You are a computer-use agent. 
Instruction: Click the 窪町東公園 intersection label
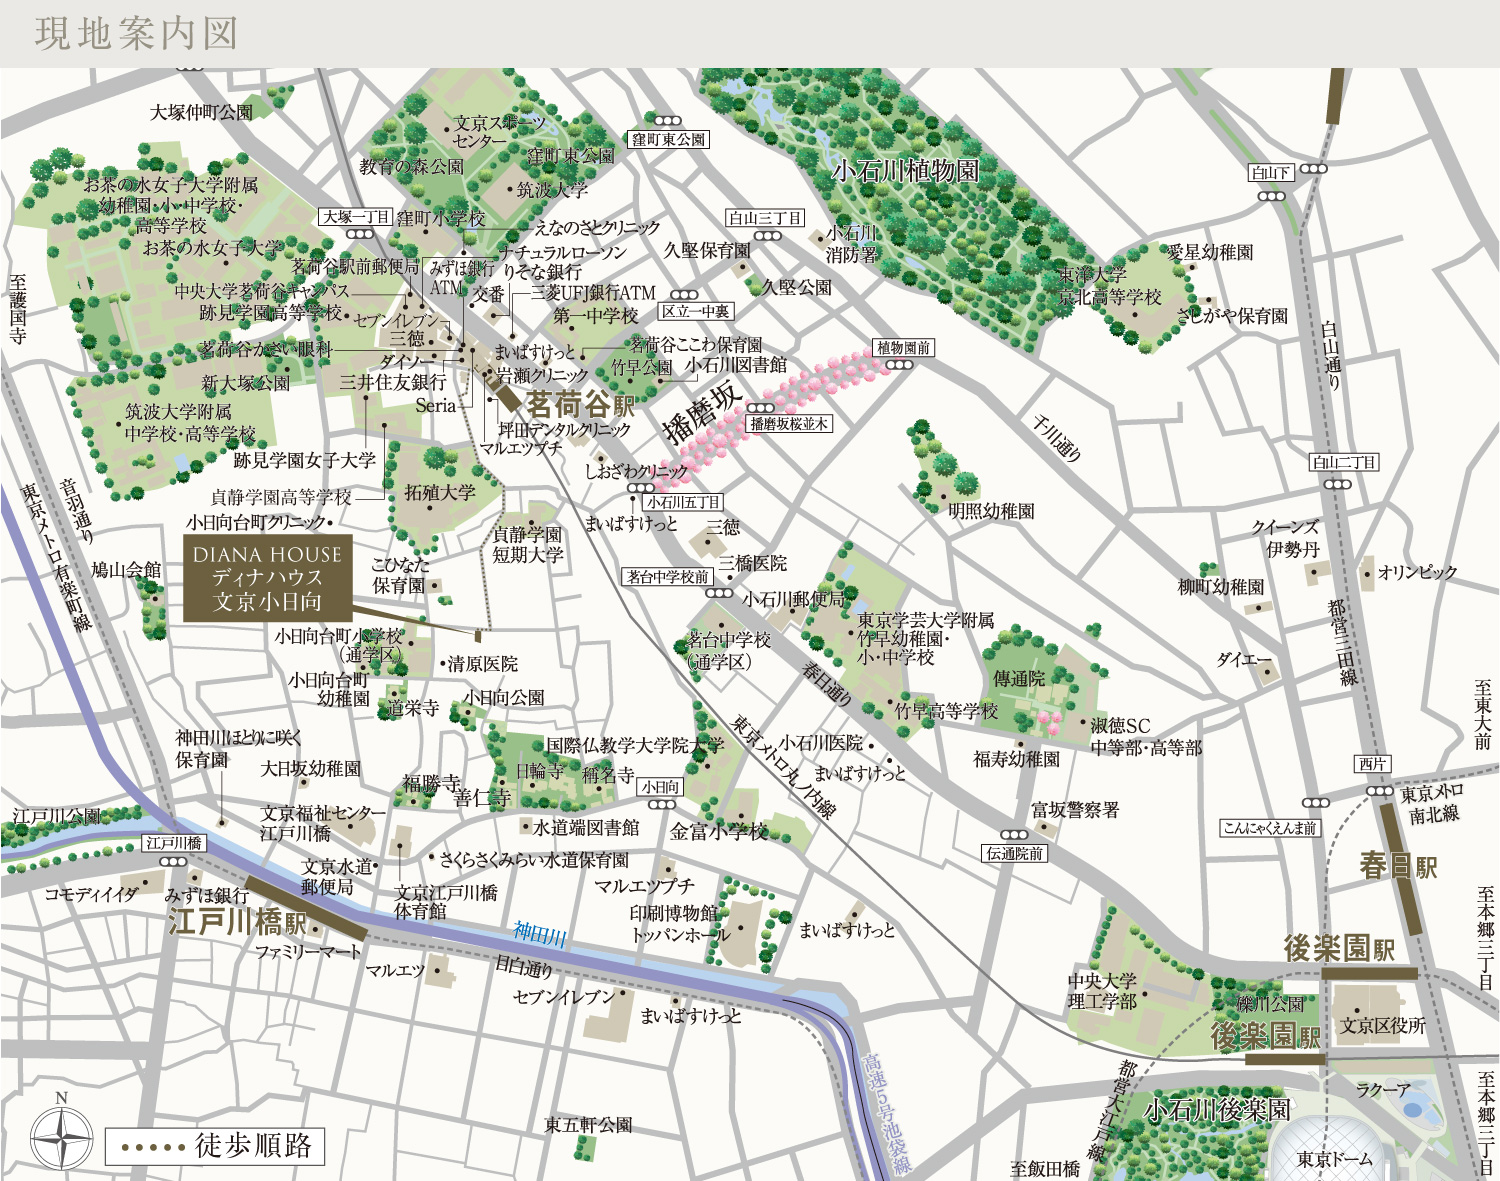click(669, 140)
